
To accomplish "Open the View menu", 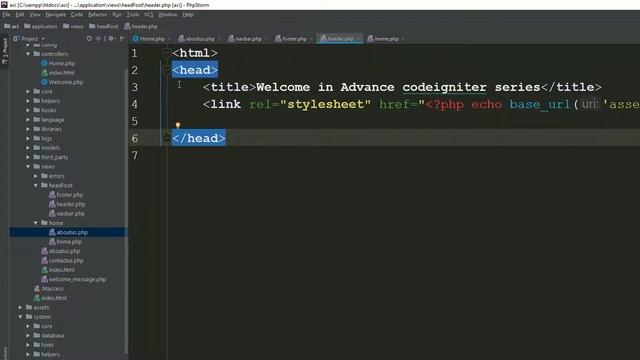I will (x=35, y=15).
